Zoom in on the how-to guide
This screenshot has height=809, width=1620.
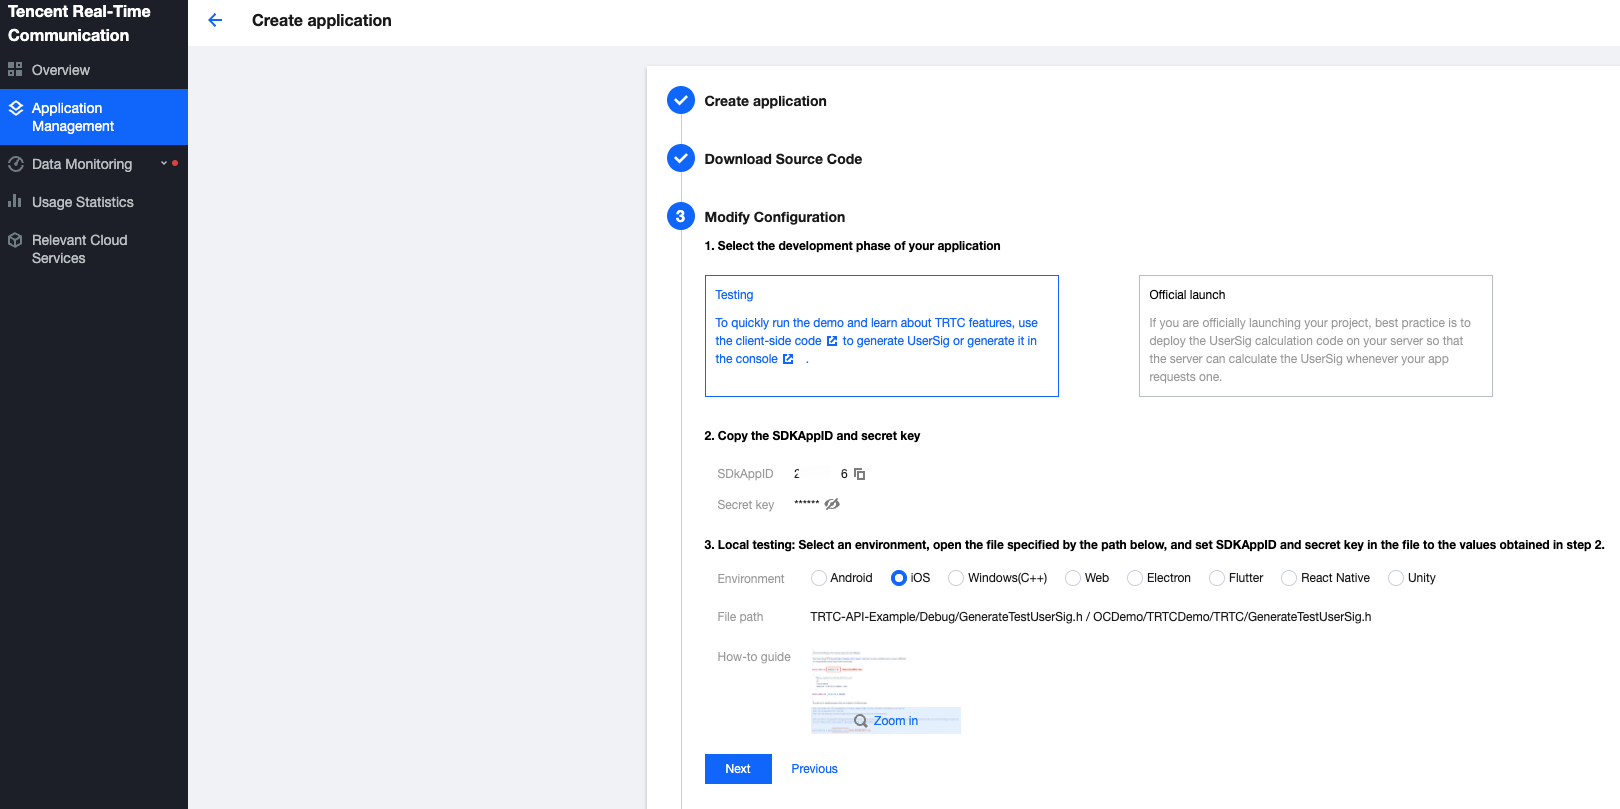coord(886,721)
